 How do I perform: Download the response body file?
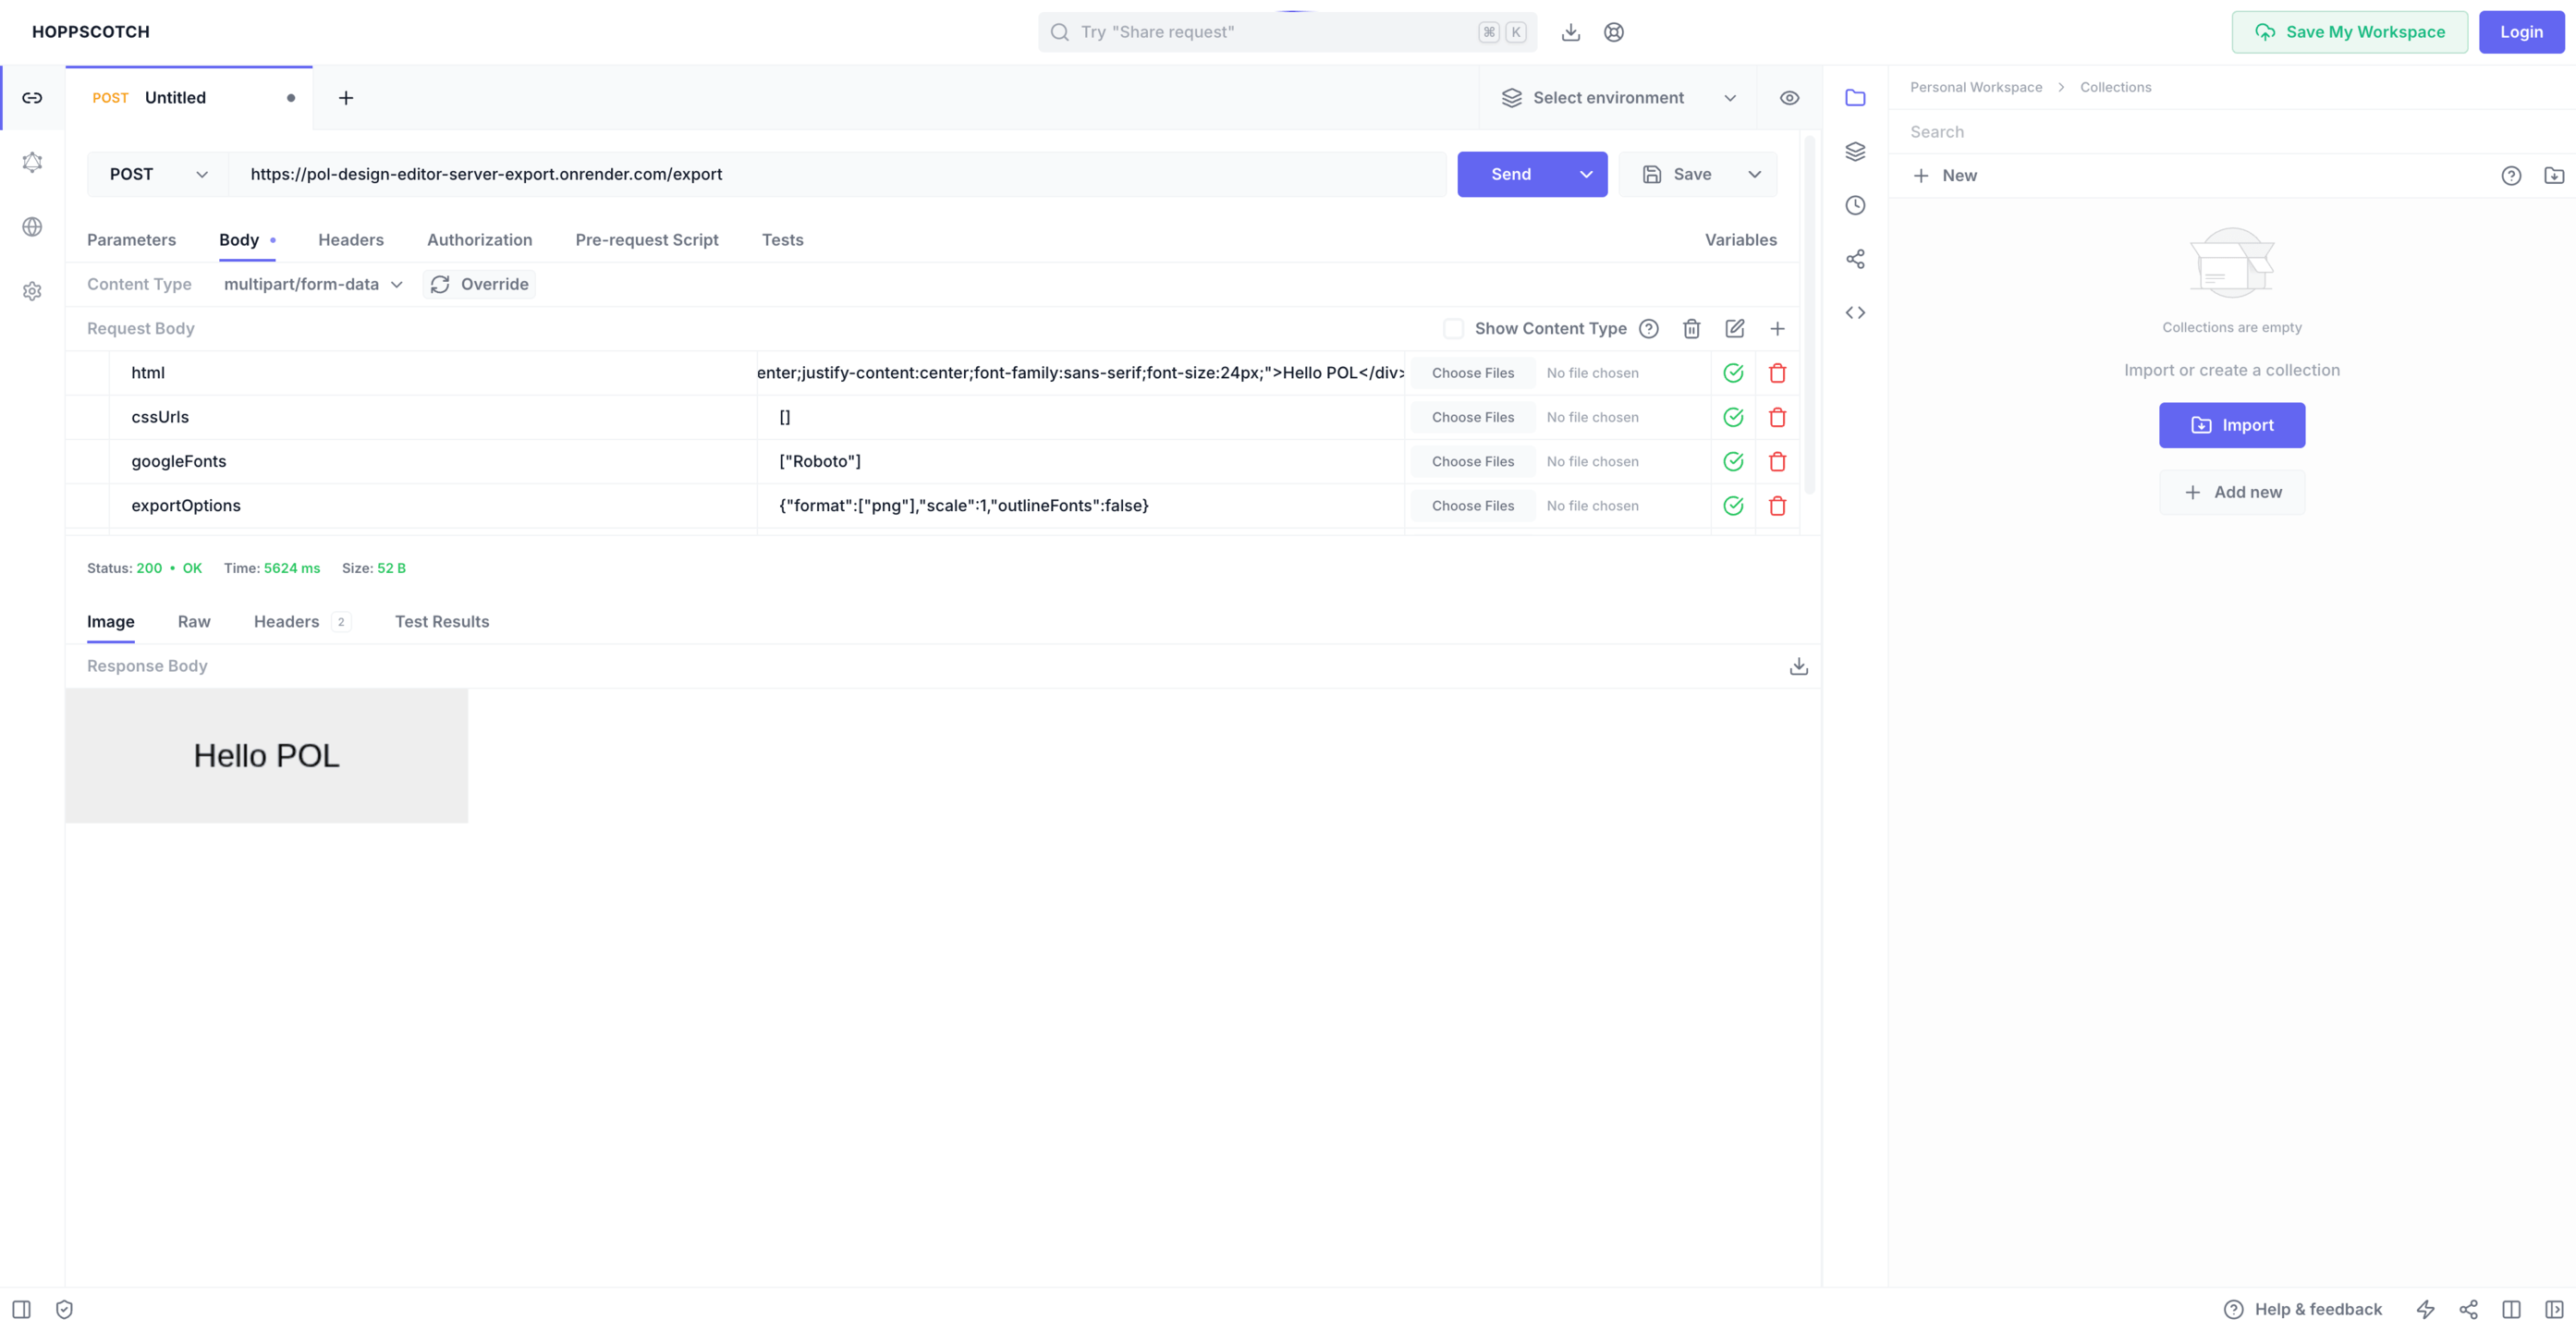pyautogui.click(x=1798, y=666)
